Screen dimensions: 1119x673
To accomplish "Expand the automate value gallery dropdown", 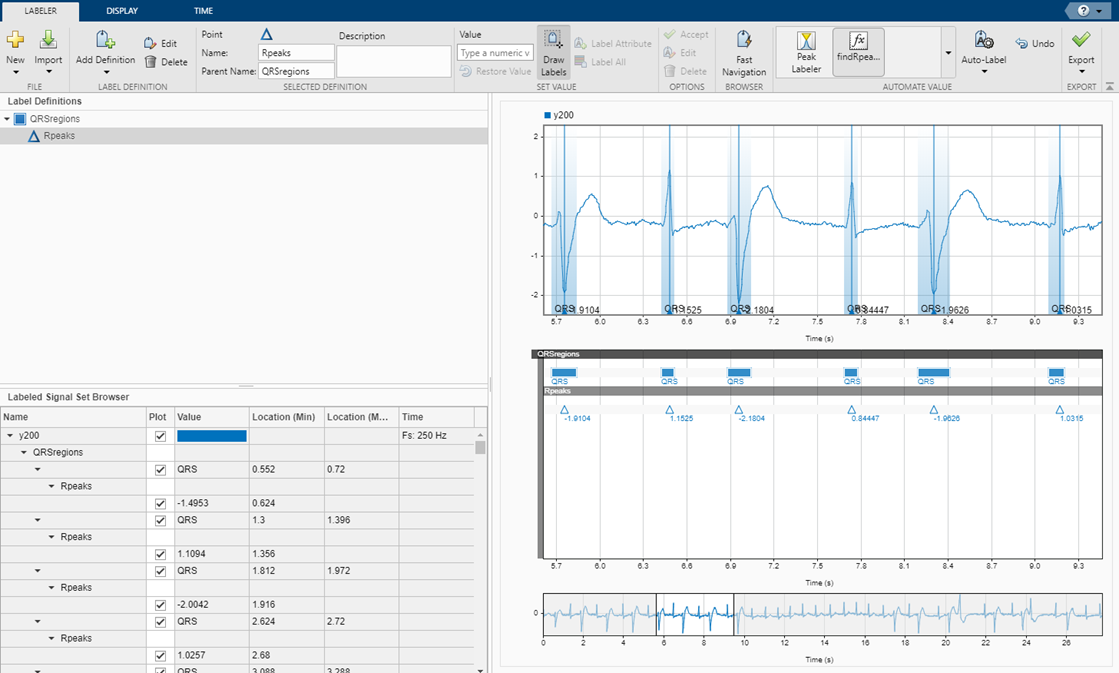I will pos(948,53).
